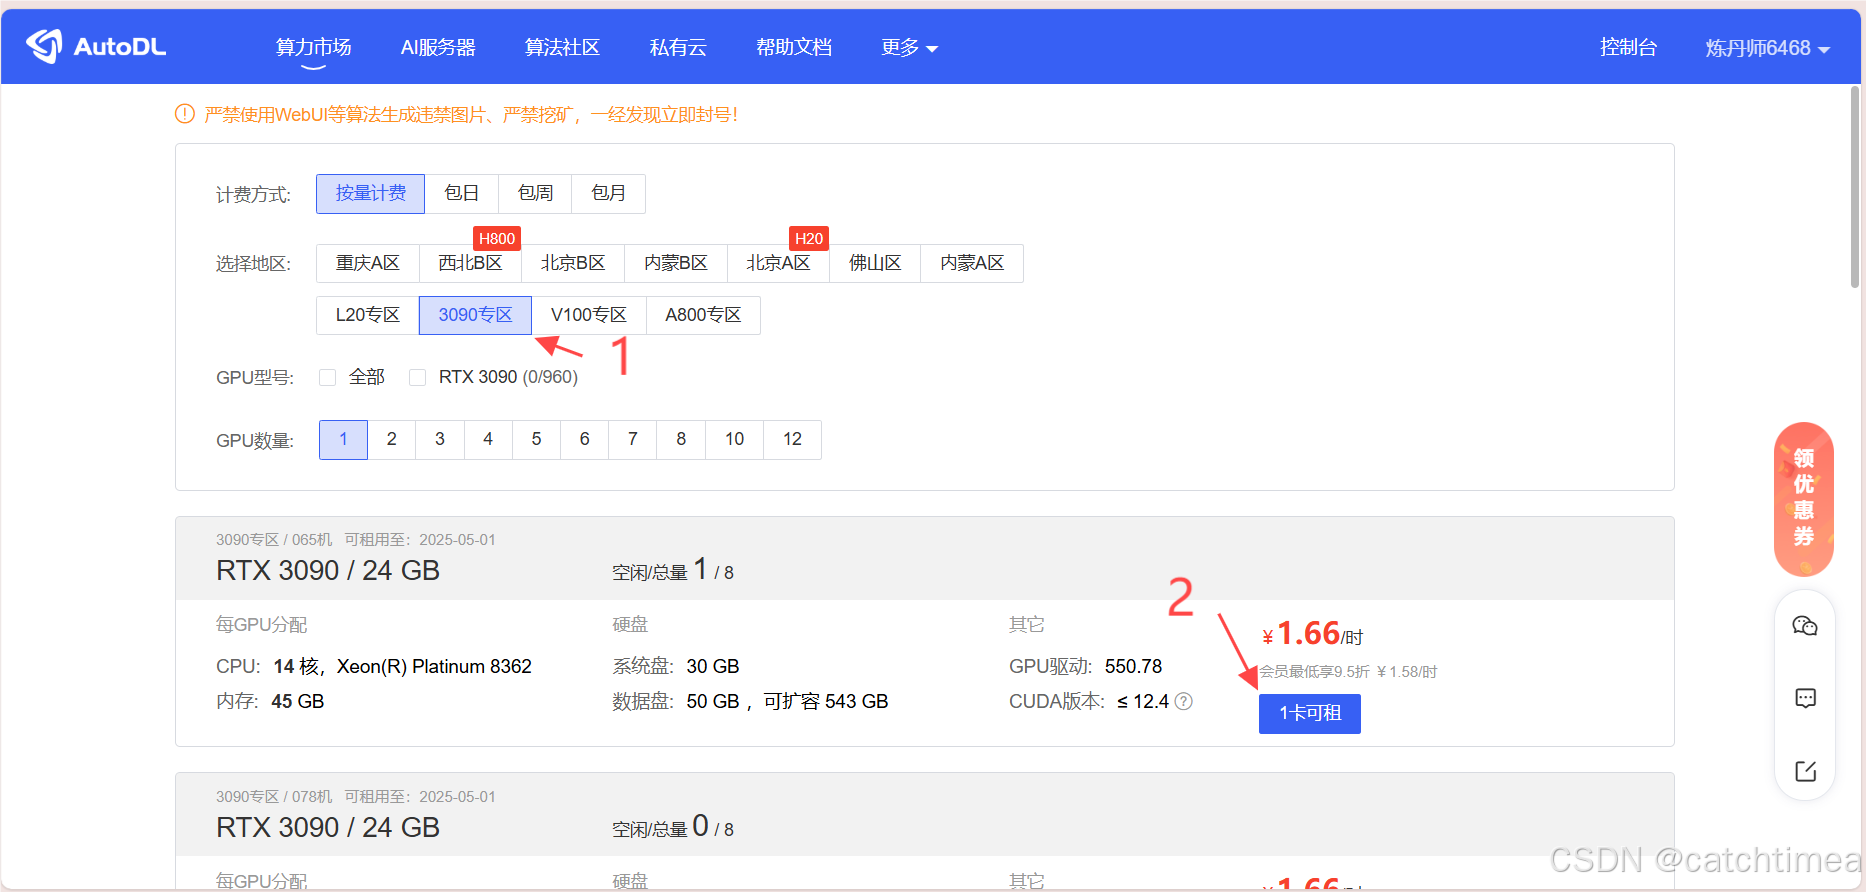Screen dimensions: 1866x892
Task: Open the chat message support icon
Action: [x=1805, y=698]
